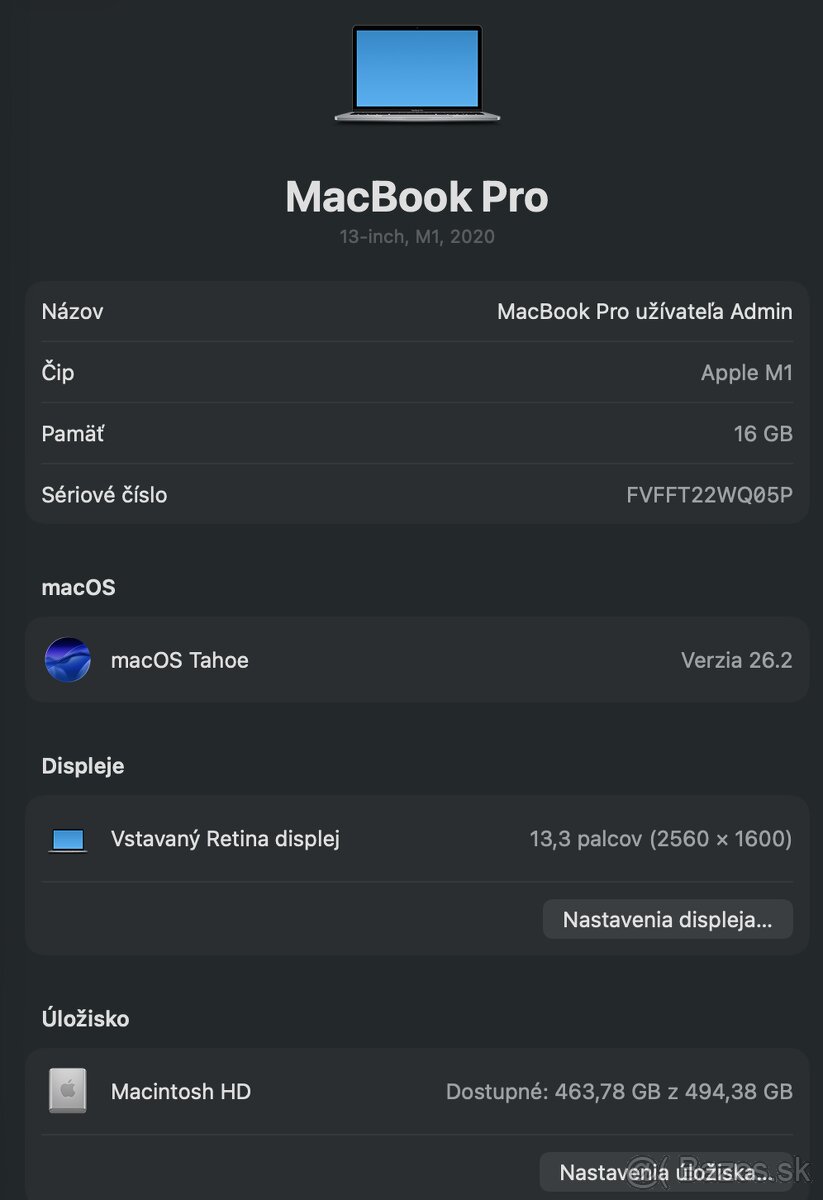Click the Názov row value
The image size is (823, 1200).
[x=645, y=311]
